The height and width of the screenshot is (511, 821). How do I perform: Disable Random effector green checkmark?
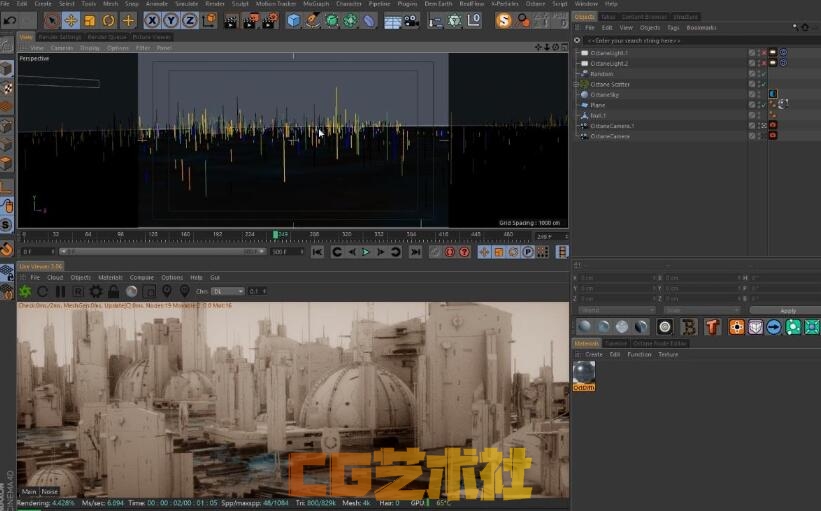coord(763,74)
